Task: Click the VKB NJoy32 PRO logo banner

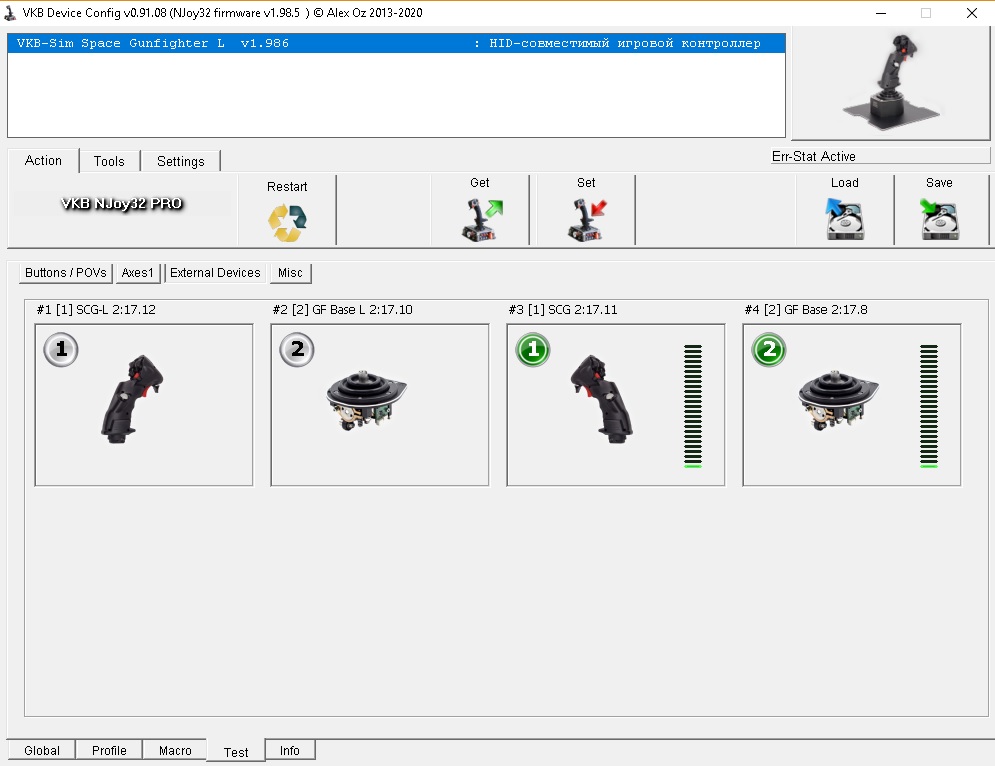Action: pyautogui.click(x=122, y=203)
